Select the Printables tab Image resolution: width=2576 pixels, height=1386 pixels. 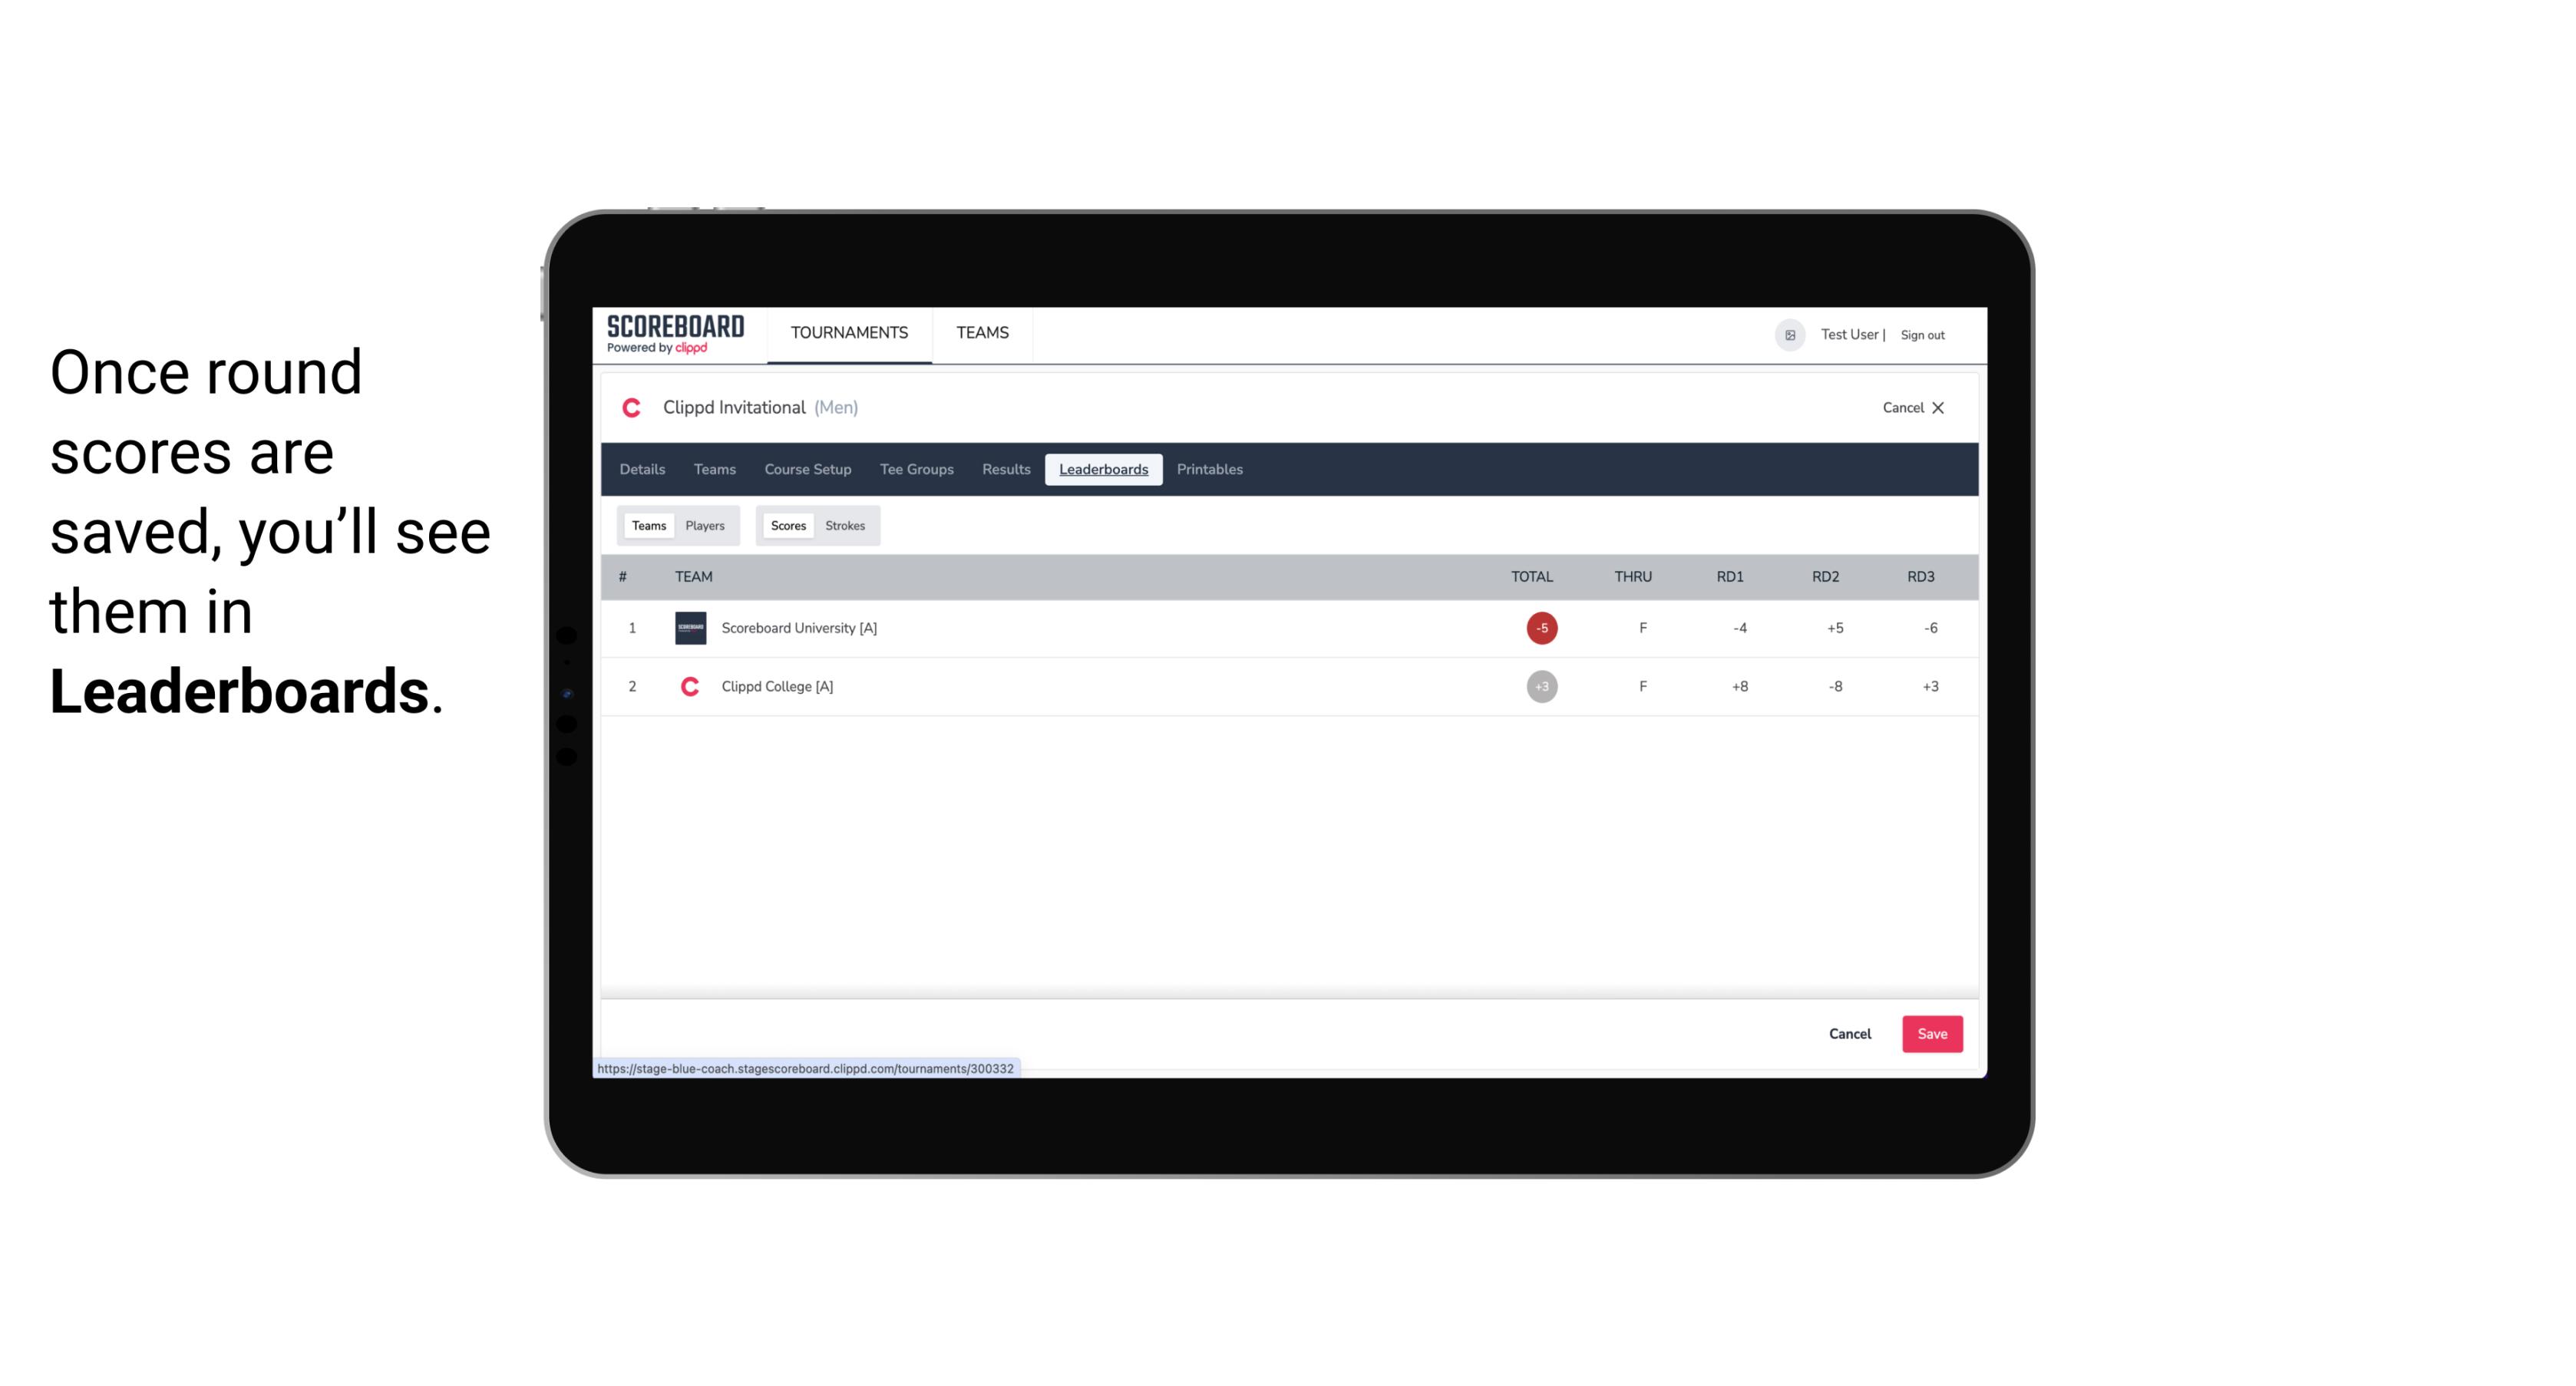pyautogui.click(x=1209, y=470)
